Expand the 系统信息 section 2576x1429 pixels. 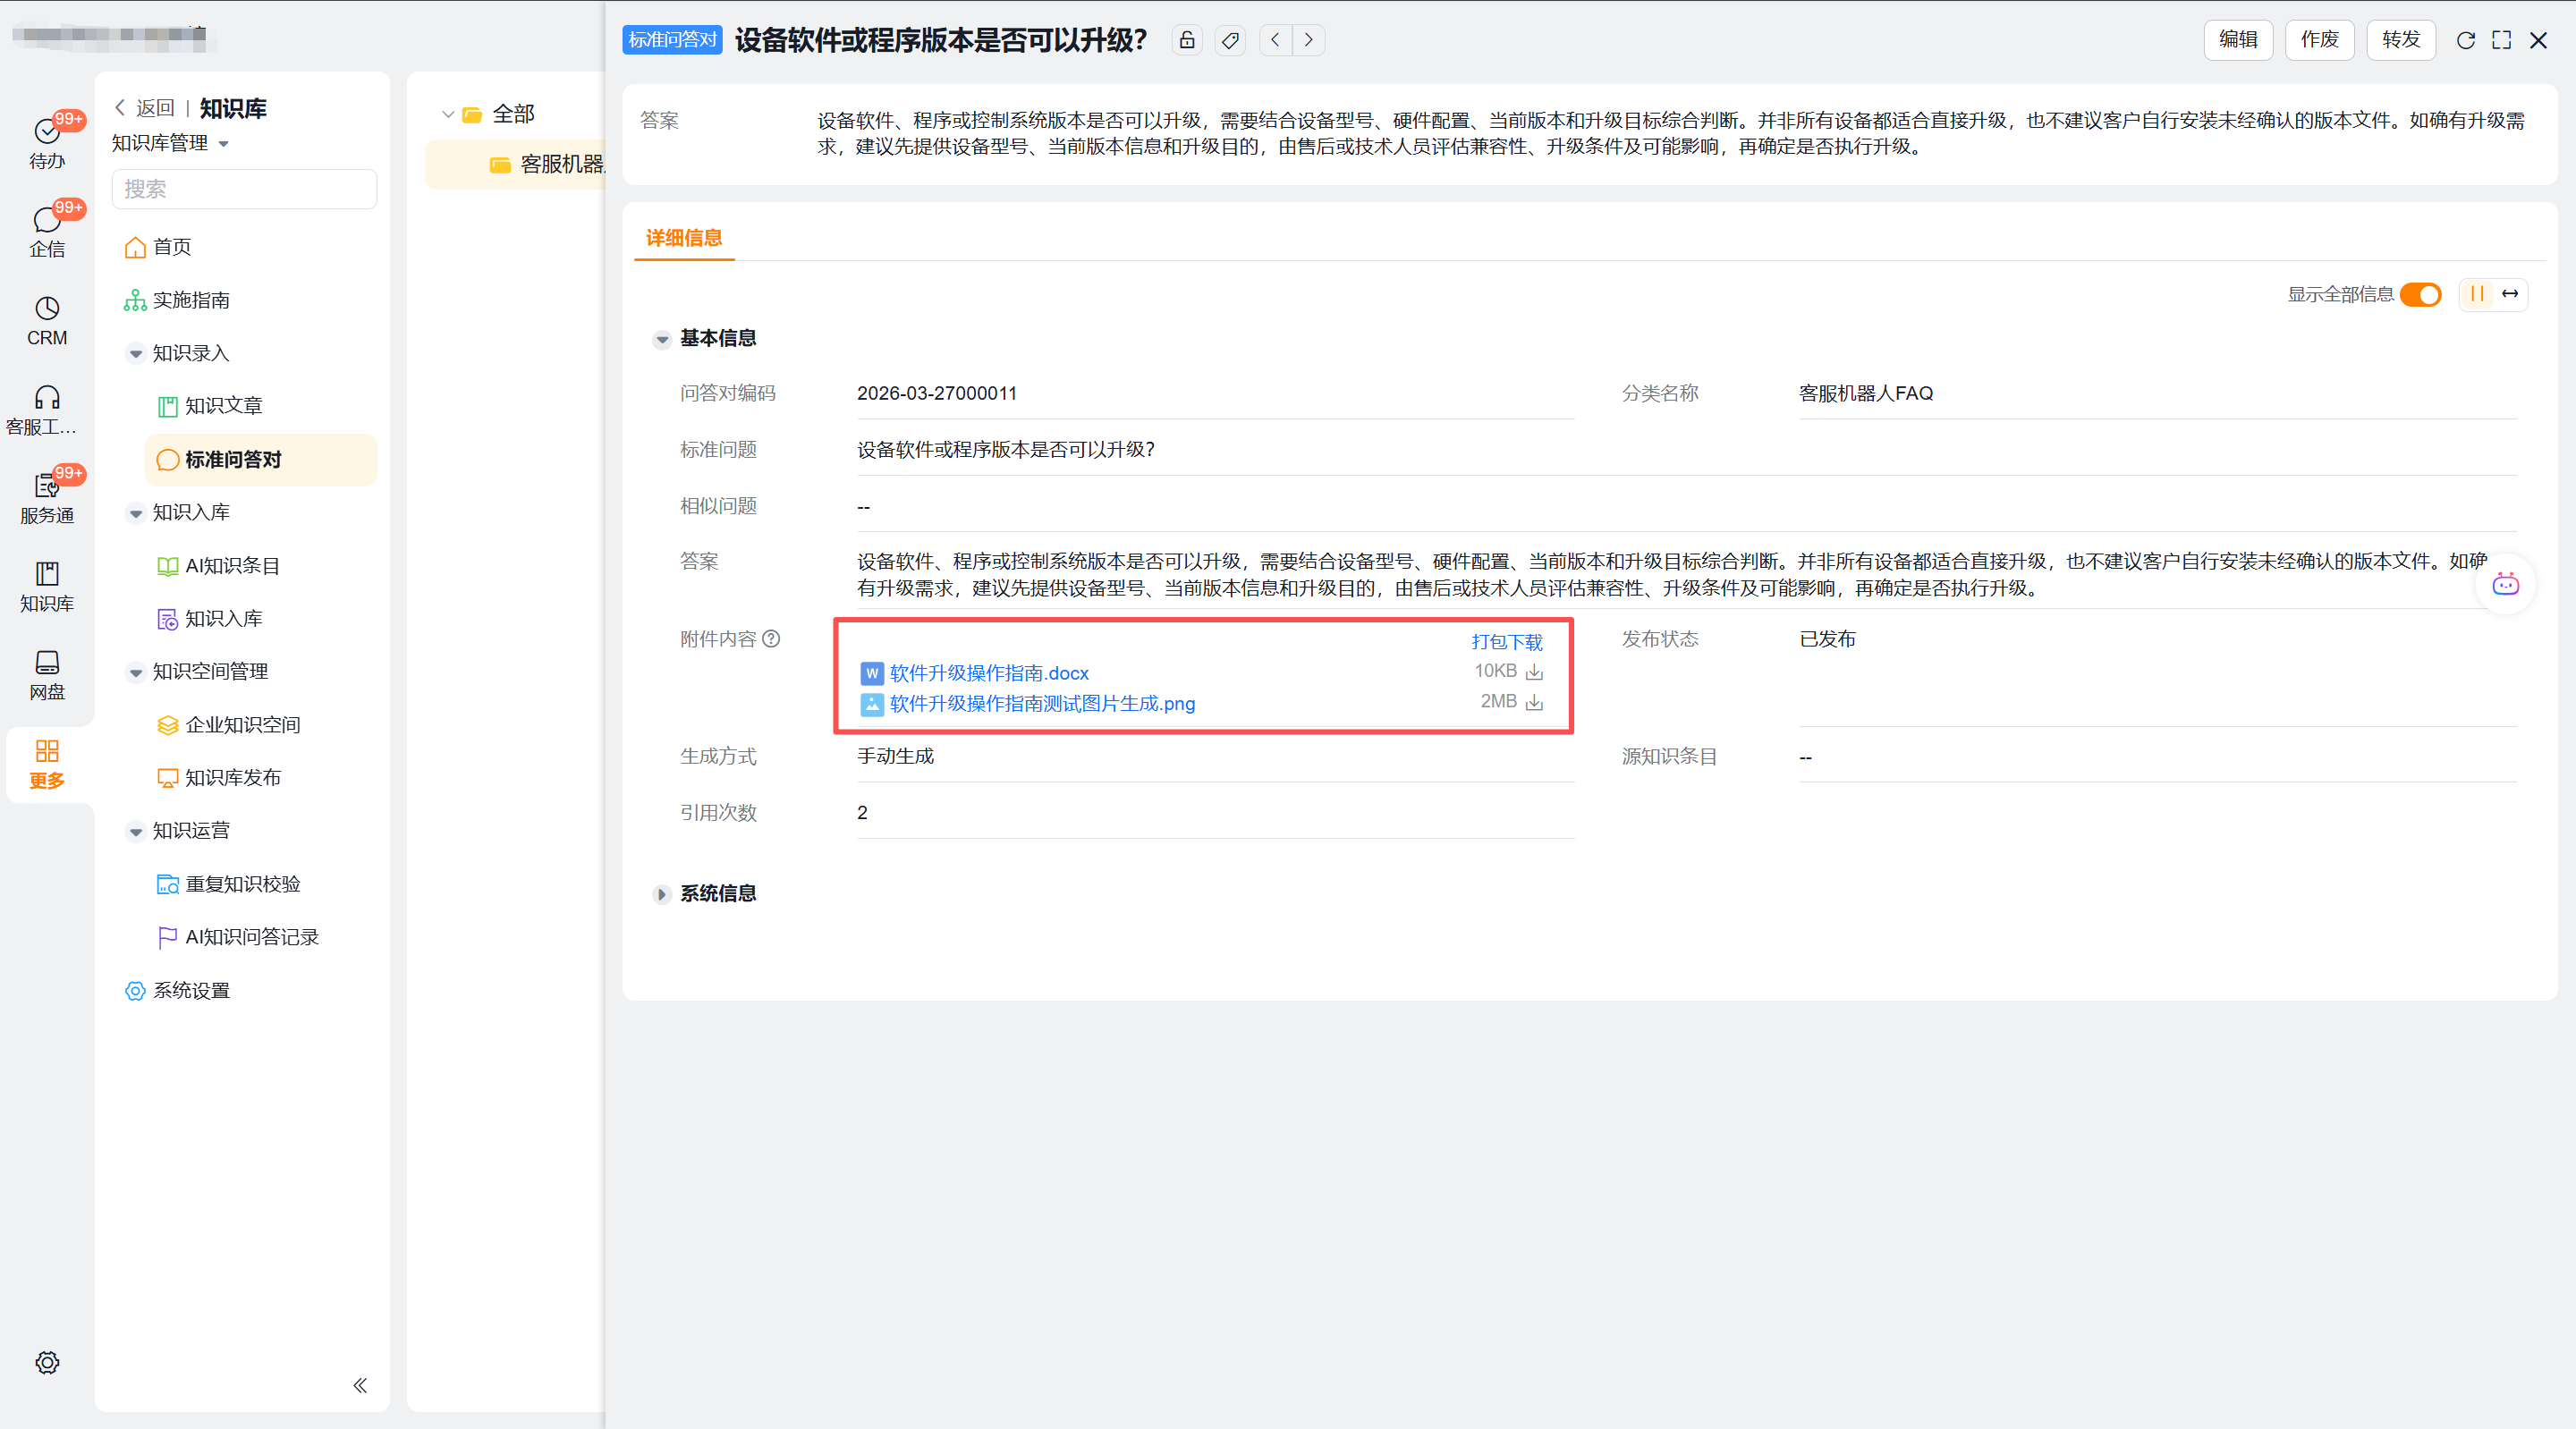tap(662, 894)
